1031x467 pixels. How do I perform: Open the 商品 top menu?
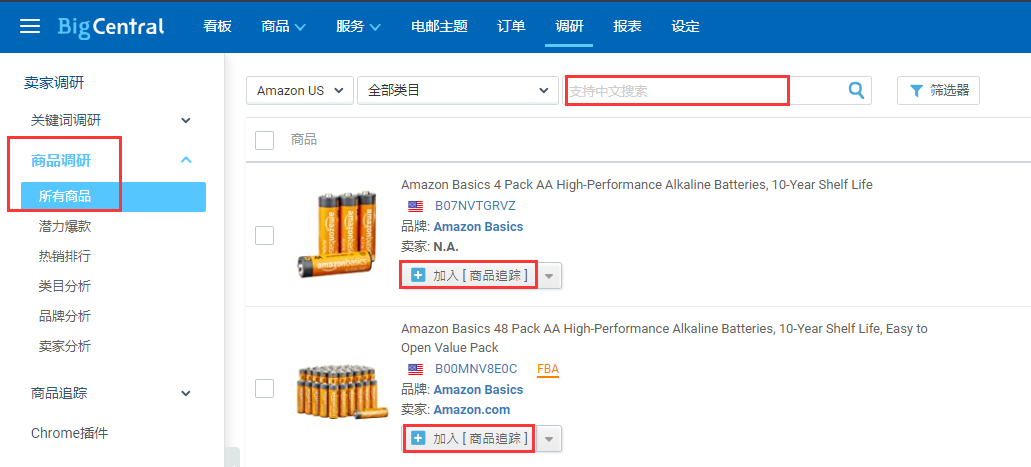click(x=283, y=26)
